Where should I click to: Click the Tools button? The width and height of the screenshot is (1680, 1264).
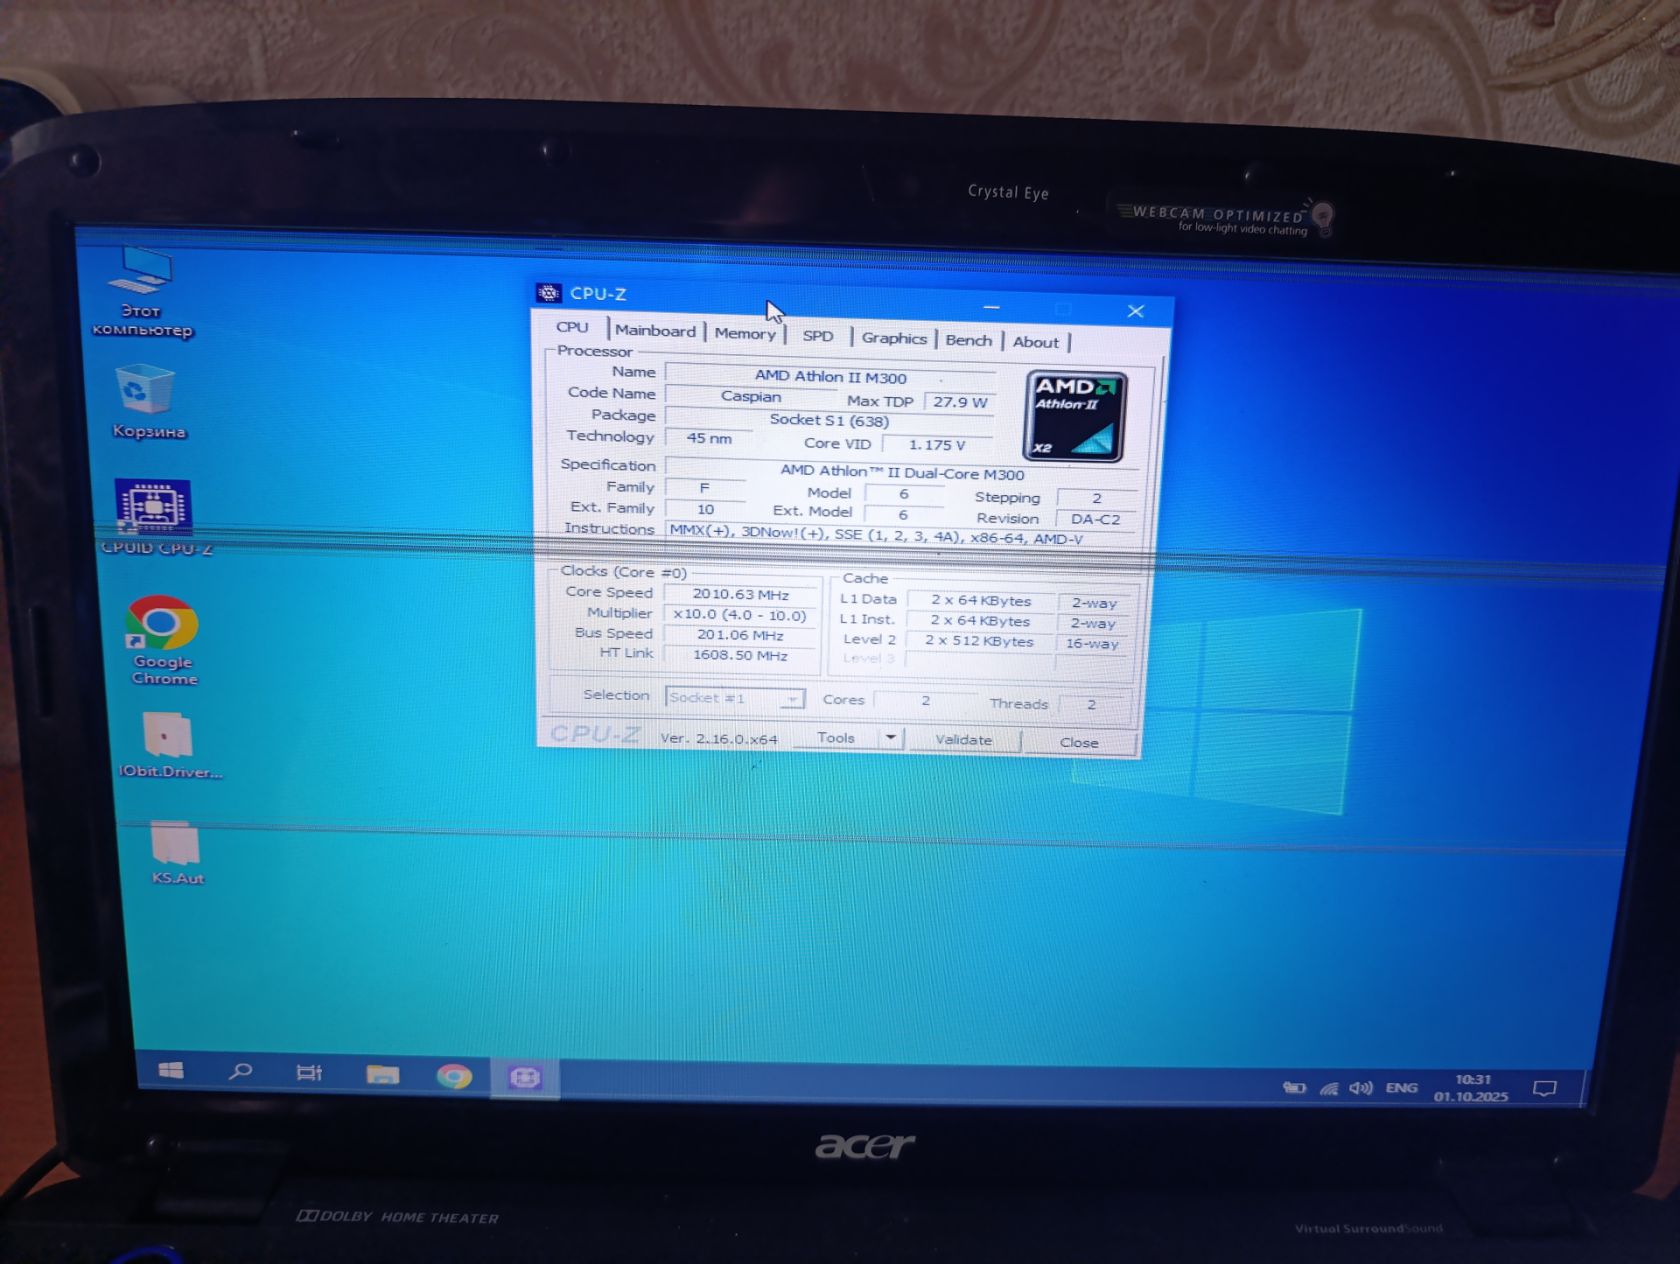836,738
